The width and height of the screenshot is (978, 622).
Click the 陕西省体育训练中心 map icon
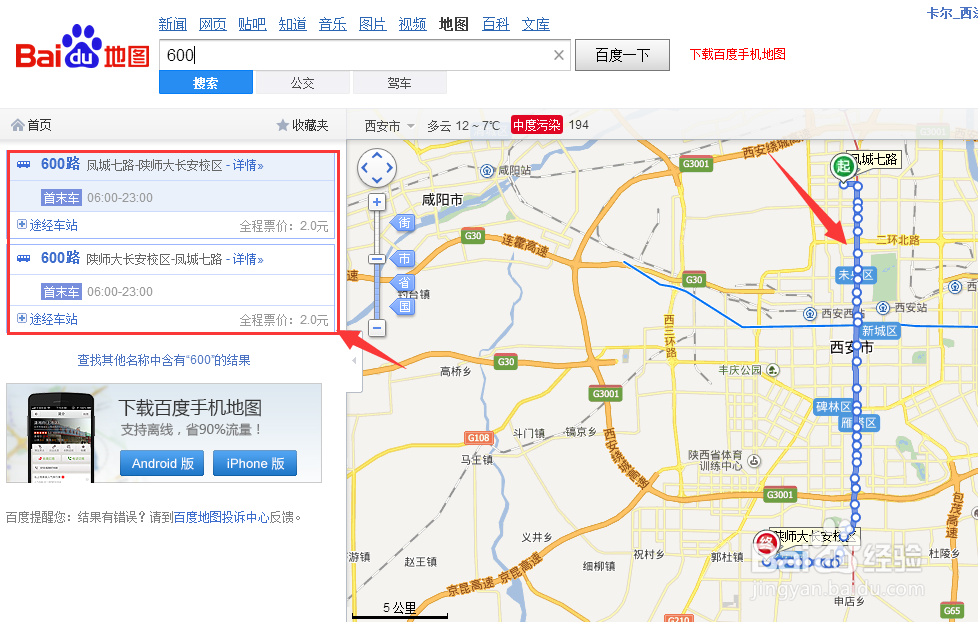754,461
